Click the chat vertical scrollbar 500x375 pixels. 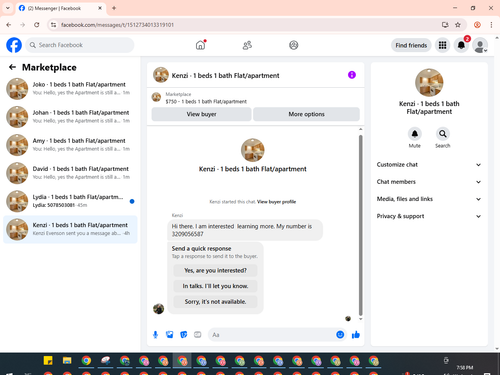360,225
